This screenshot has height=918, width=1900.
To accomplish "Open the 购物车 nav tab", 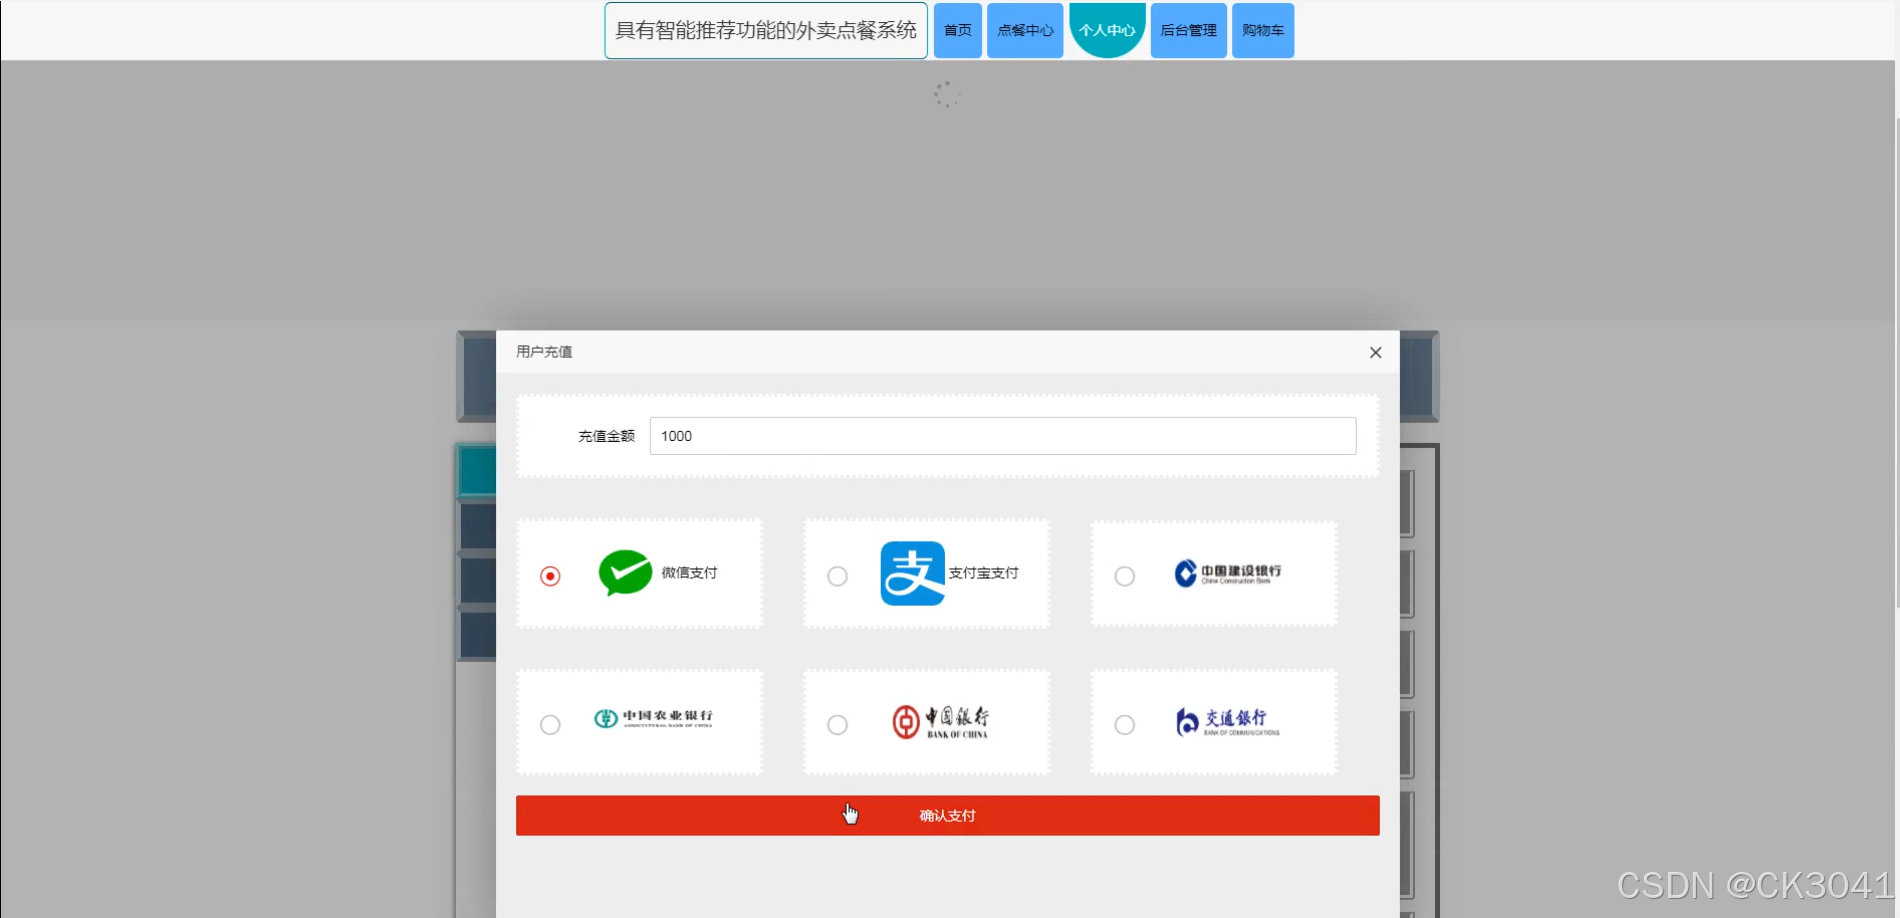I will click(1263, 30).
